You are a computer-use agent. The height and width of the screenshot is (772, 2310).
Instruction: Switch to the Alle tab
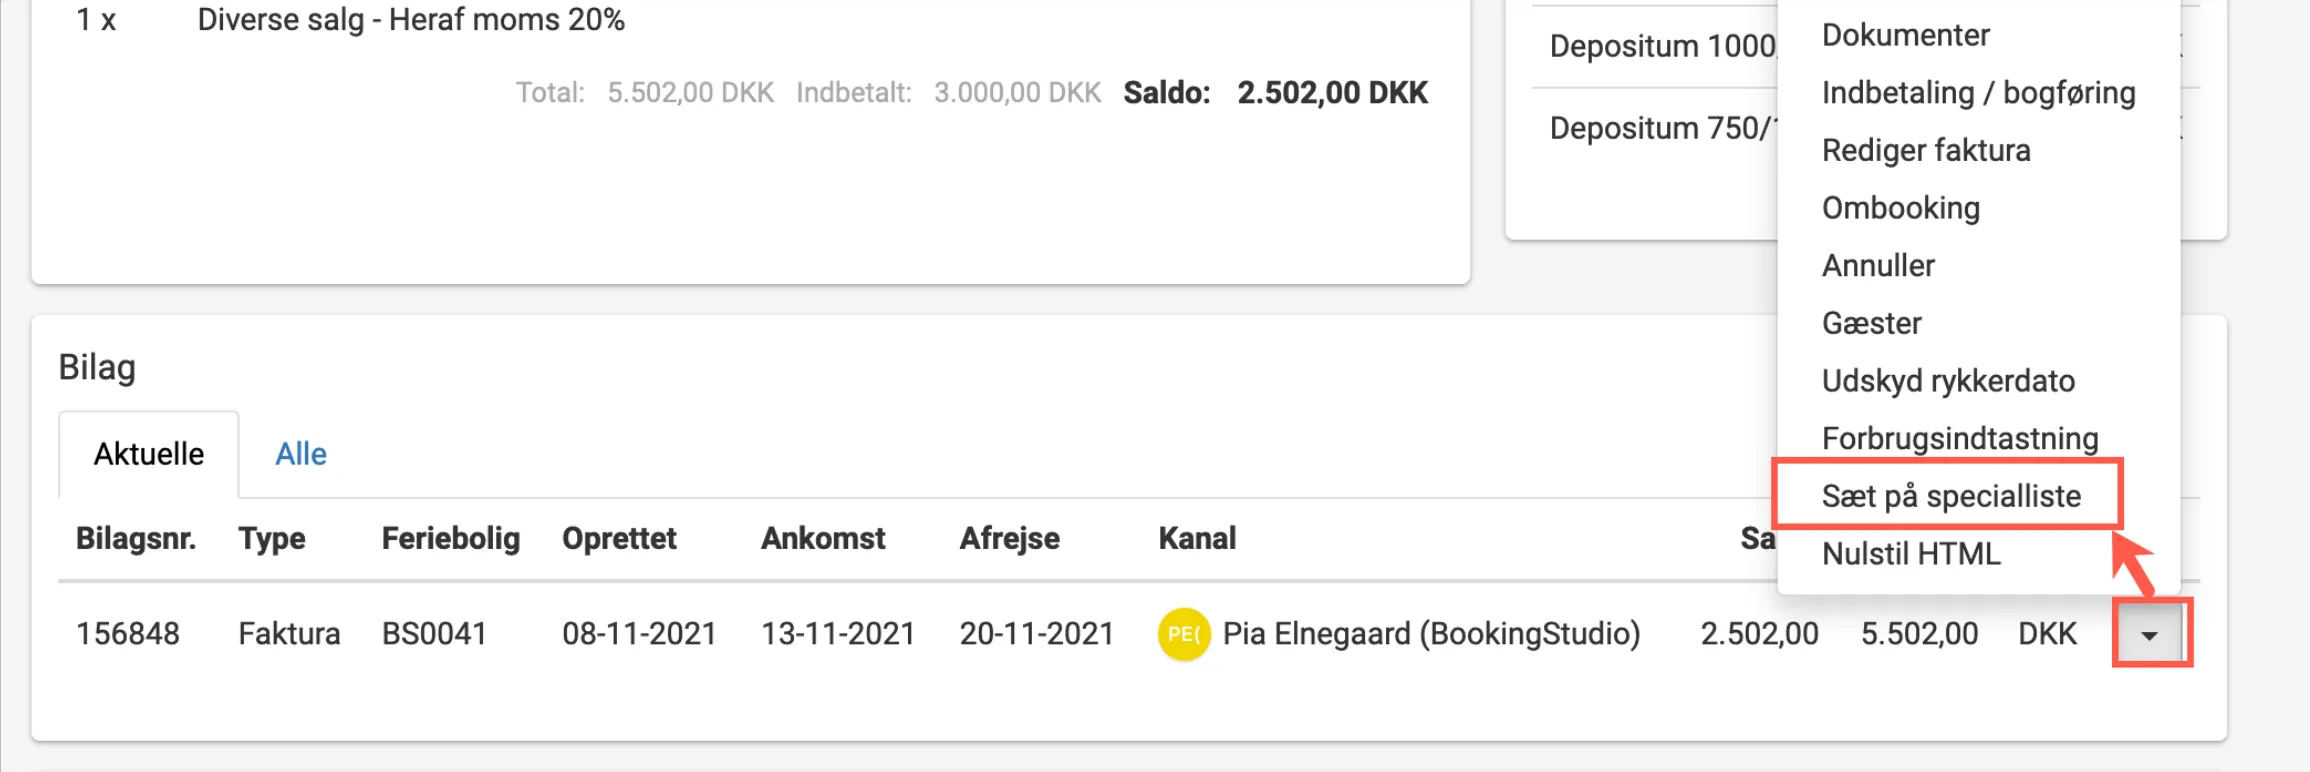[299, 453]
